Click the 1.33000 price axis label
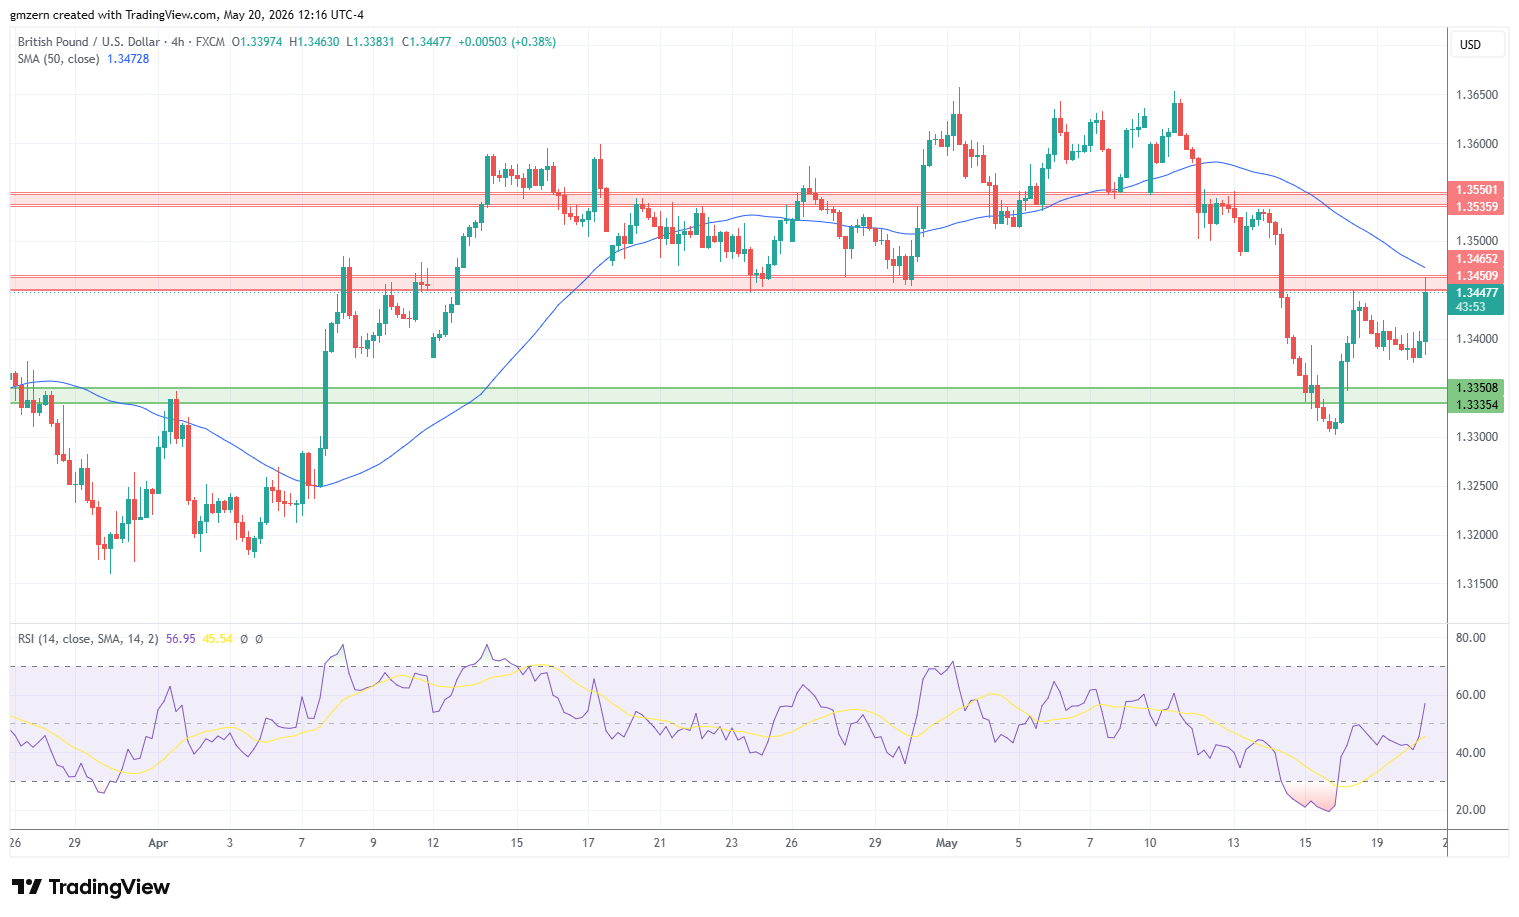 (x=1477, y=437)
